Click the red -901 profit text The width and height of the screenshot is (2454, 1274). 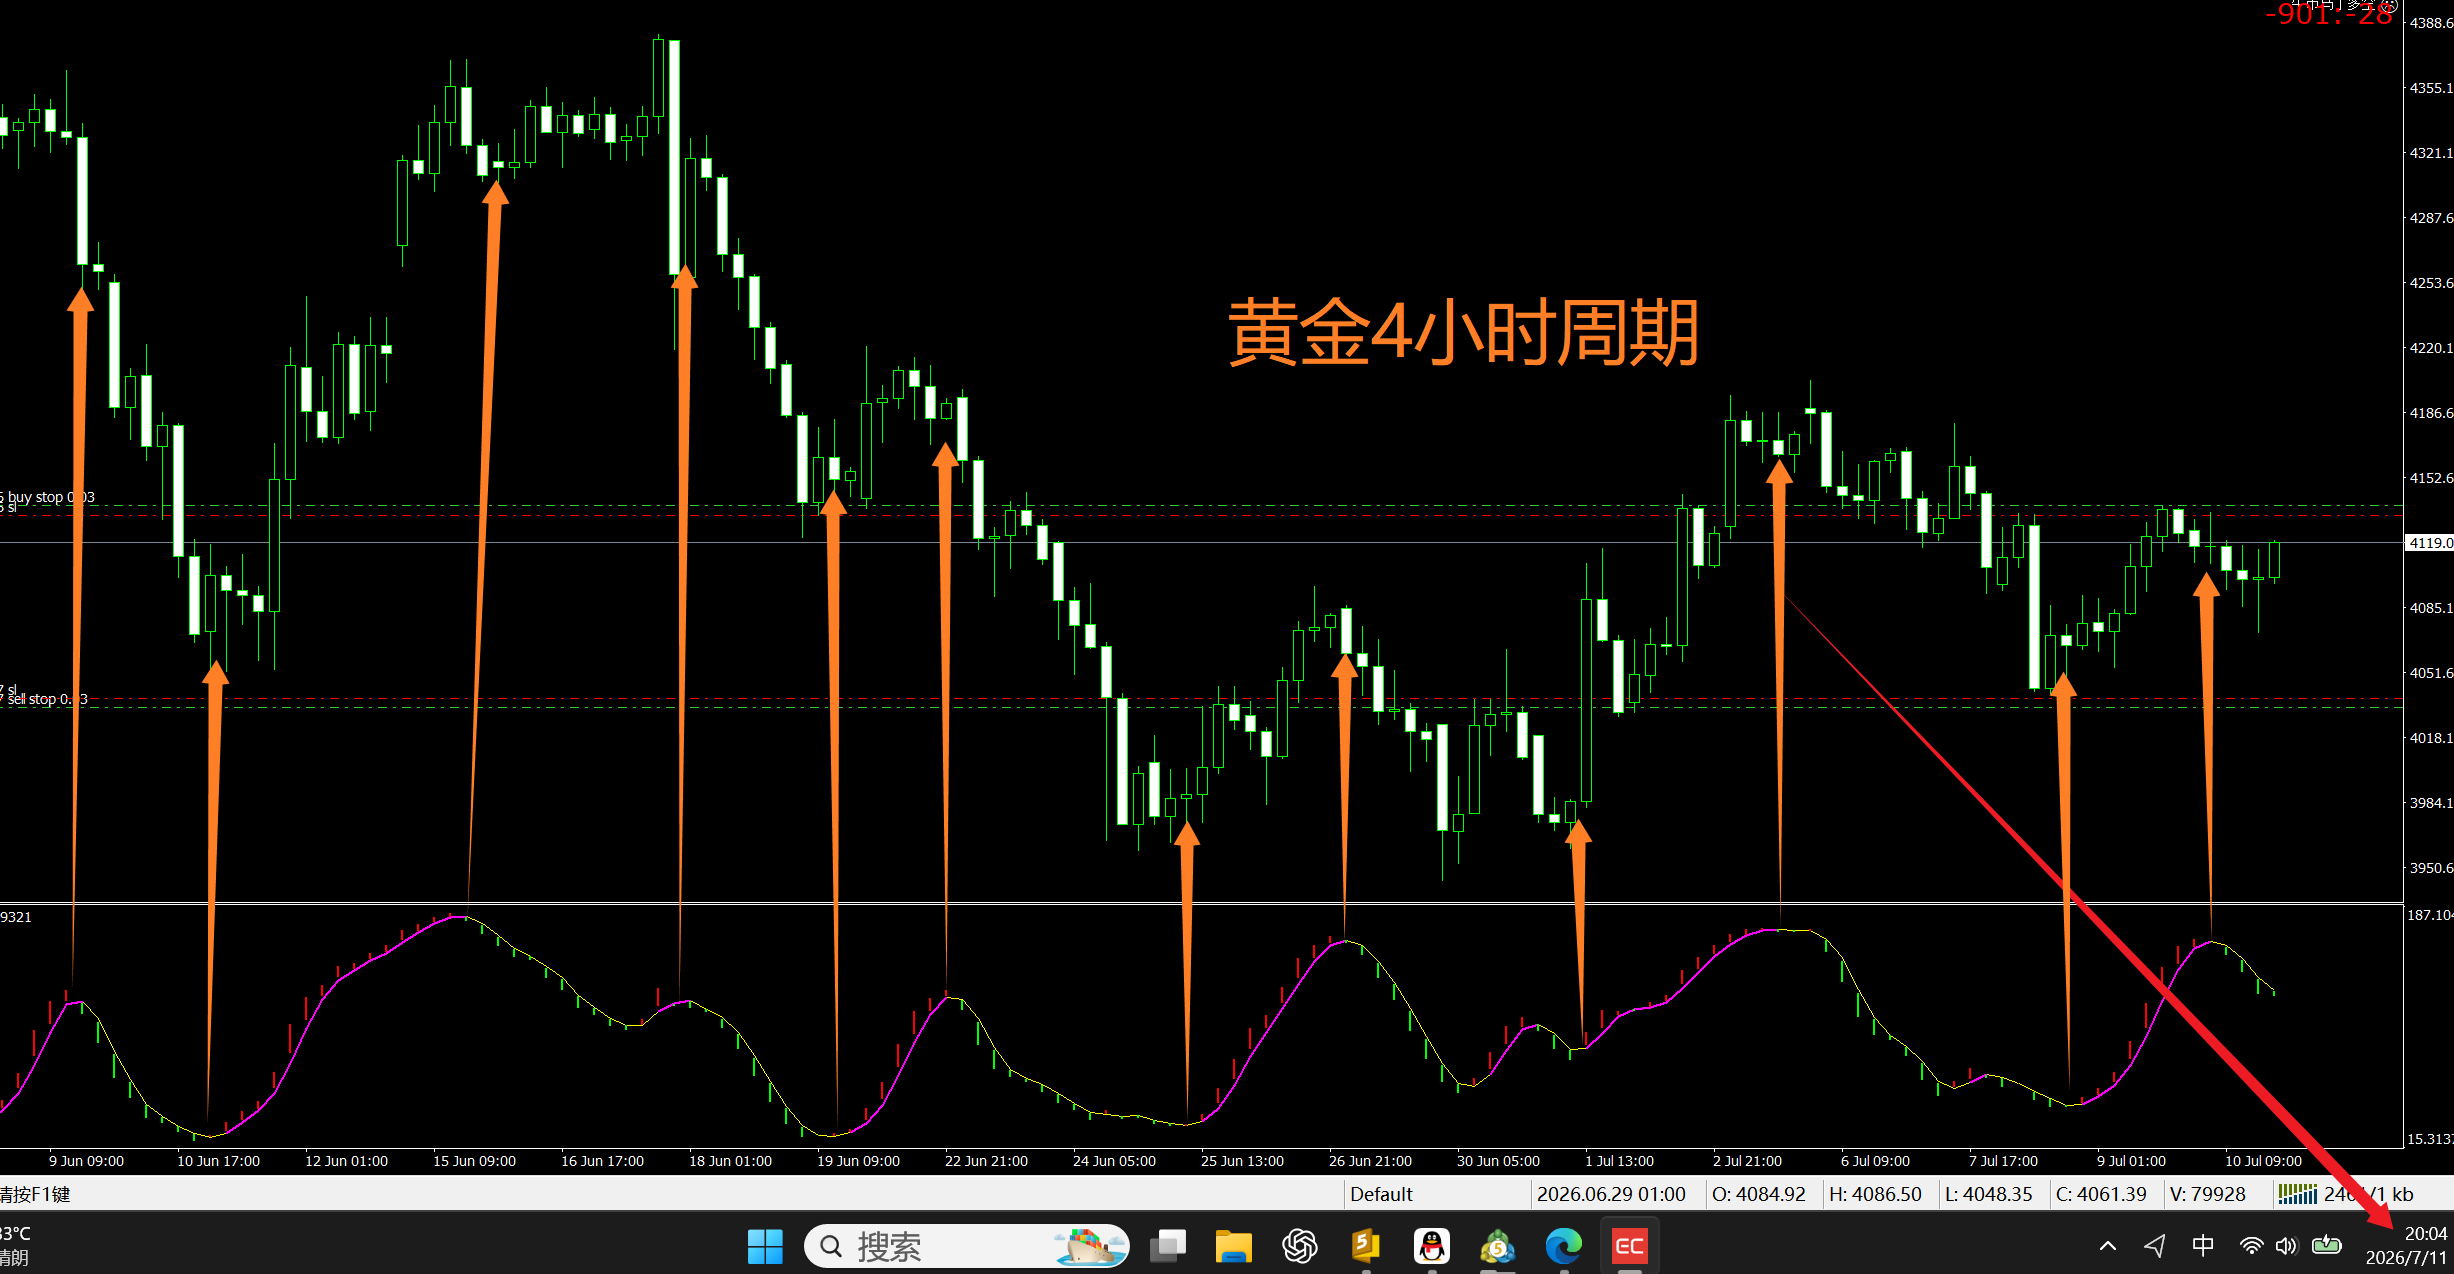click(x=2328, y=14)
